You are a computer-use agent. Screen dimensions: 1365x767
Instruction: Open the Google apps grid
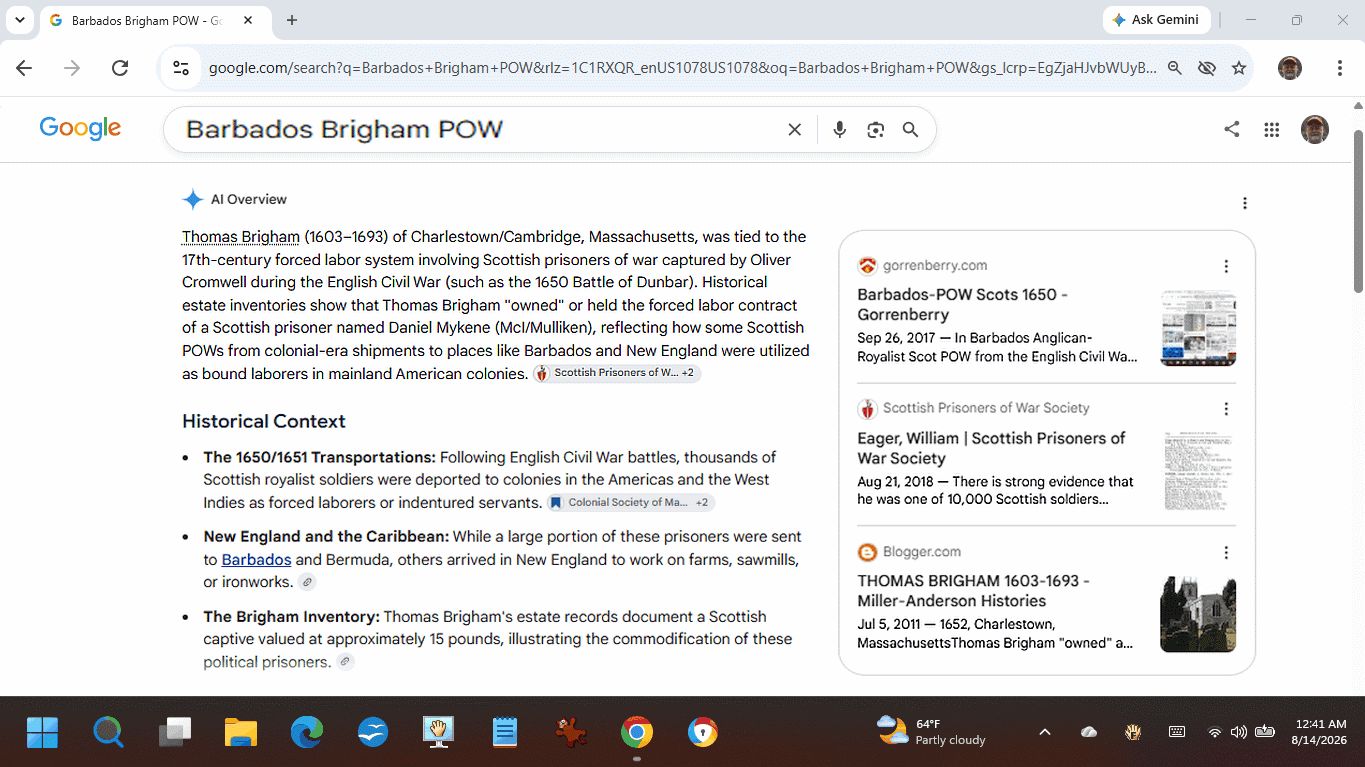1272,129
